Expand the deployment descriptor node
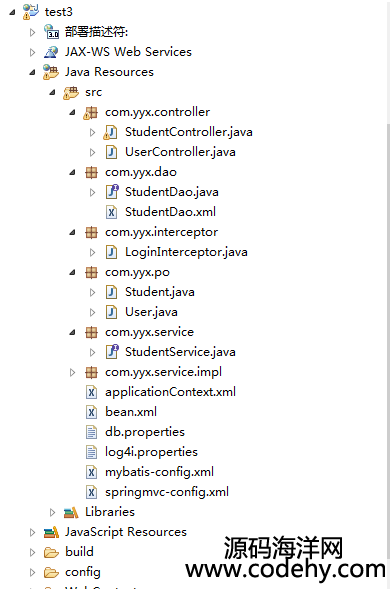The image size is (390, 589). pyautogui.click(x=32, y=32)
